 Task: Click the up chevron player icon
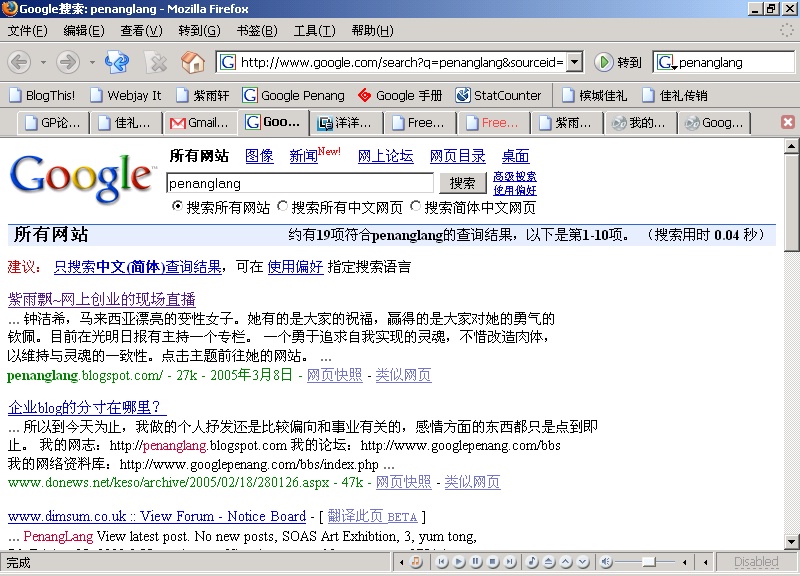[x=566, y=562]
